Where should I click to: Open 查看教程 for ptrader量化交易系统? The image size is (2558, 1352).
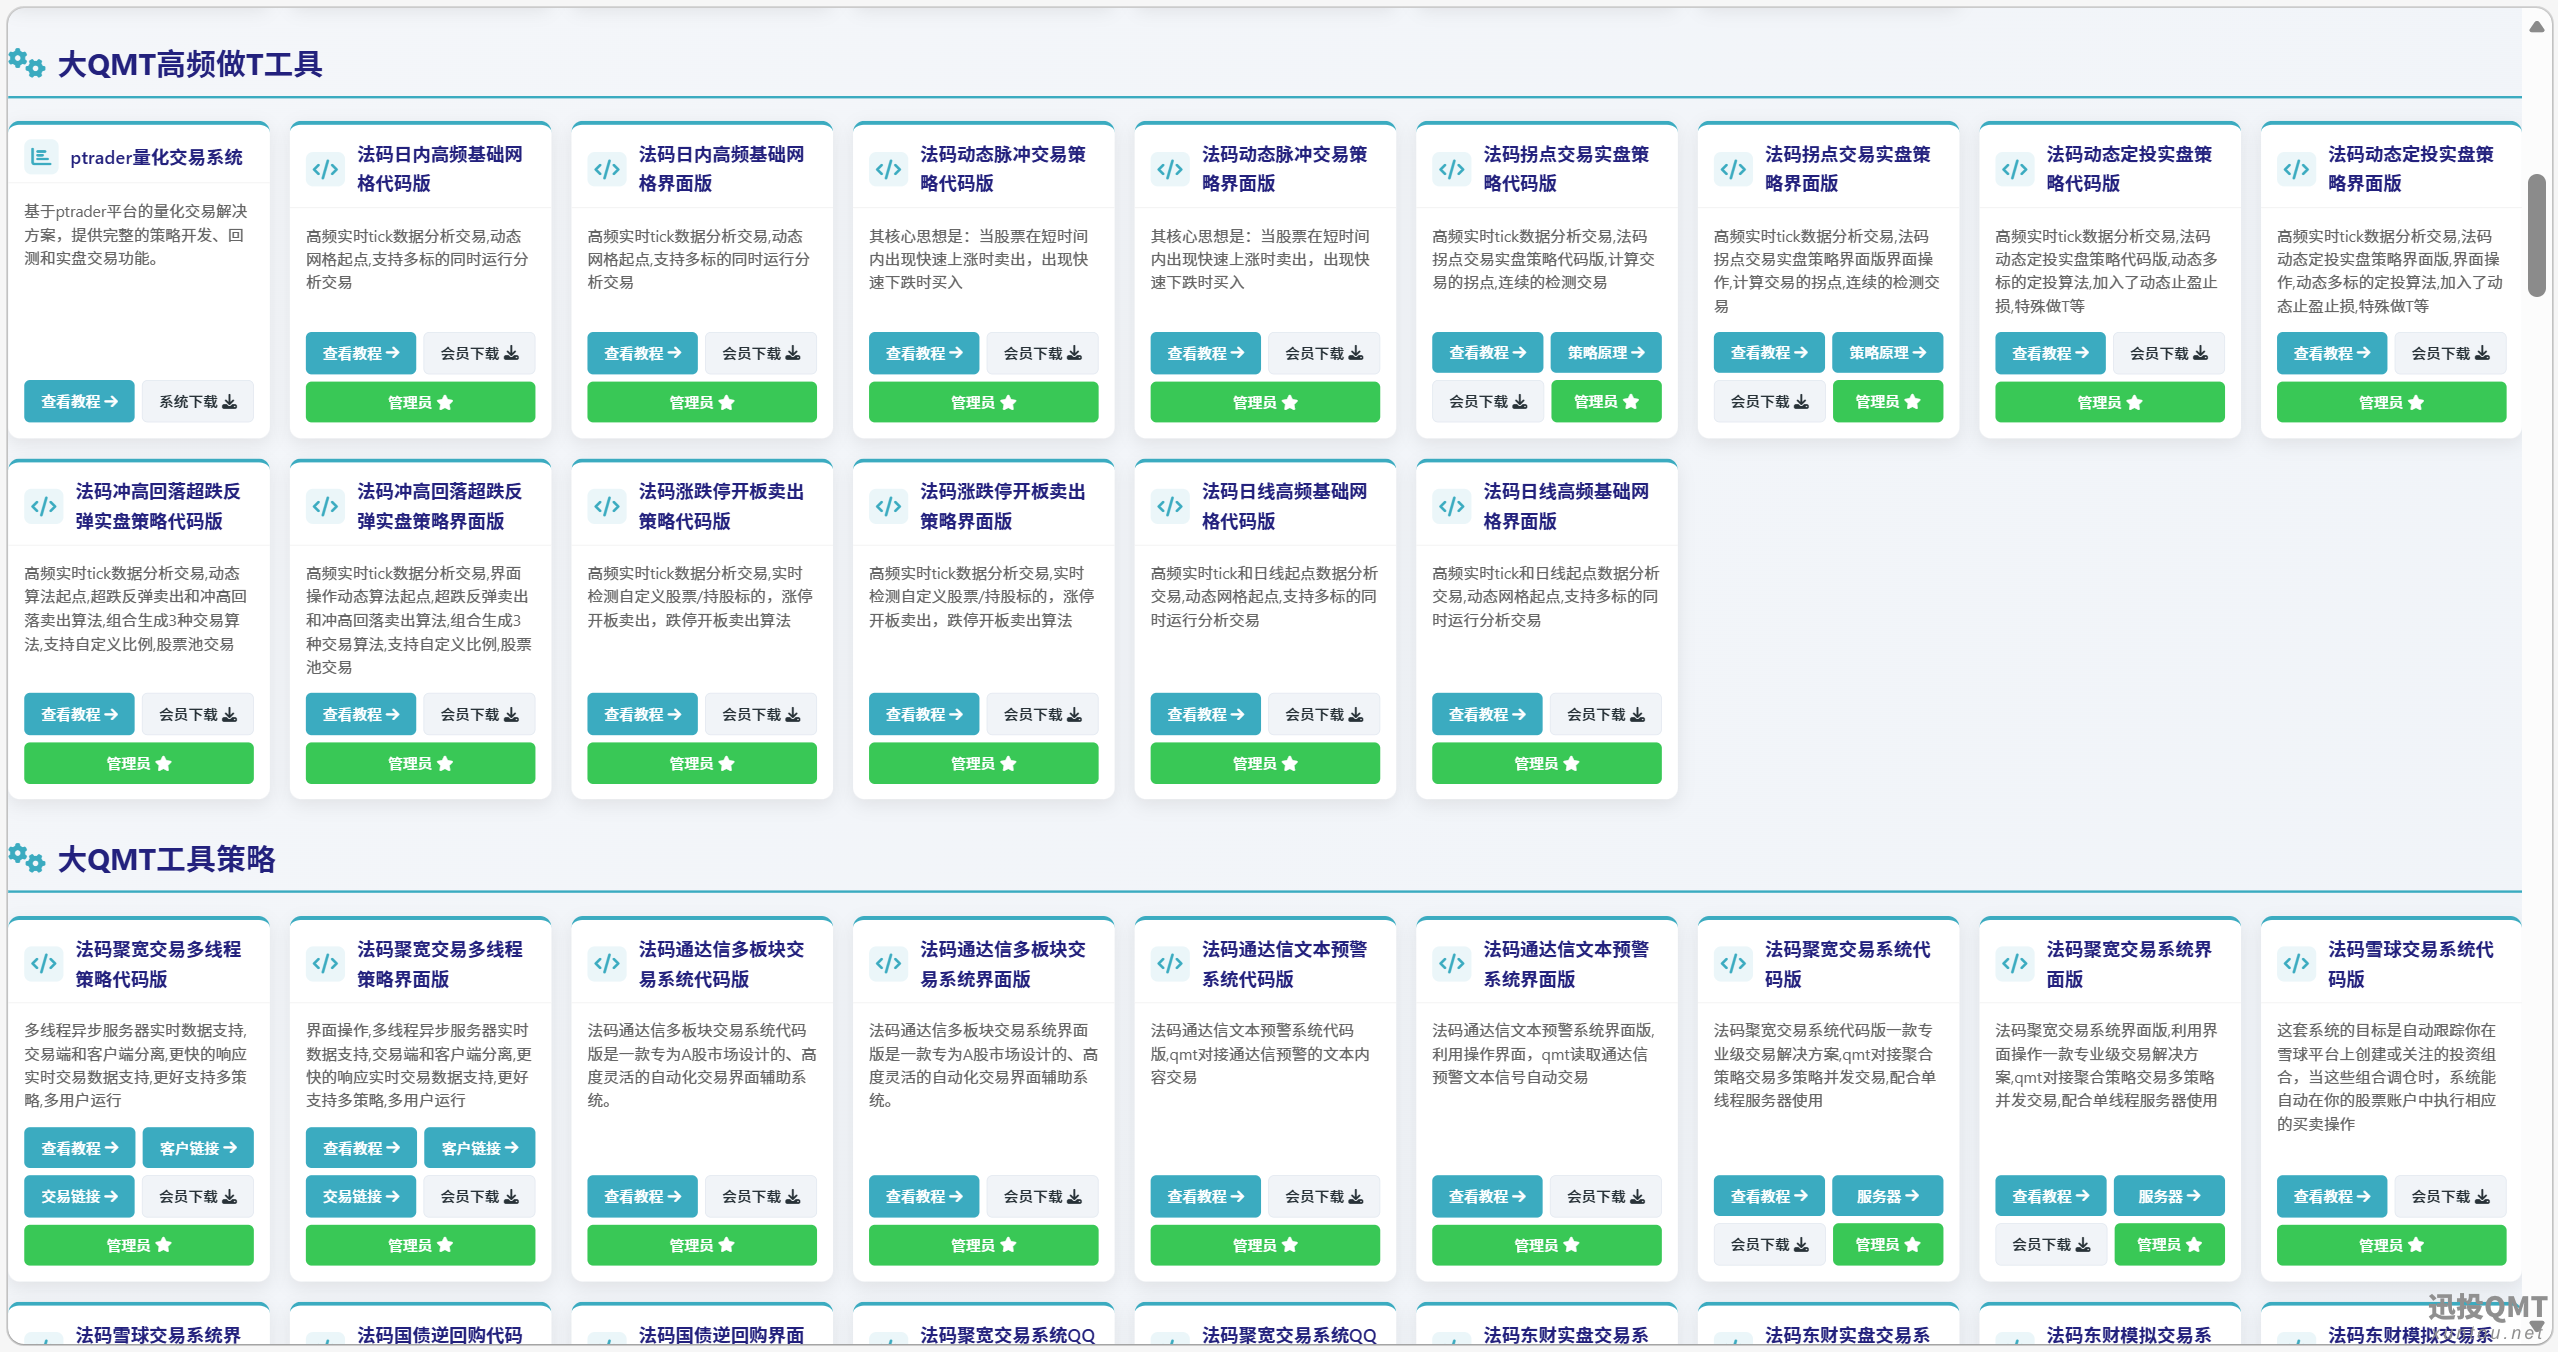79,401
